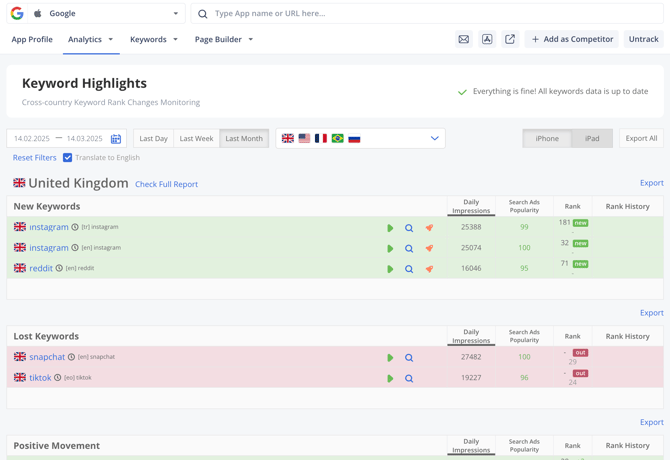This screenshot has width=670, height=460.
Task: Click clock history icon beside tiktok
Action: (x=58, y=378)
